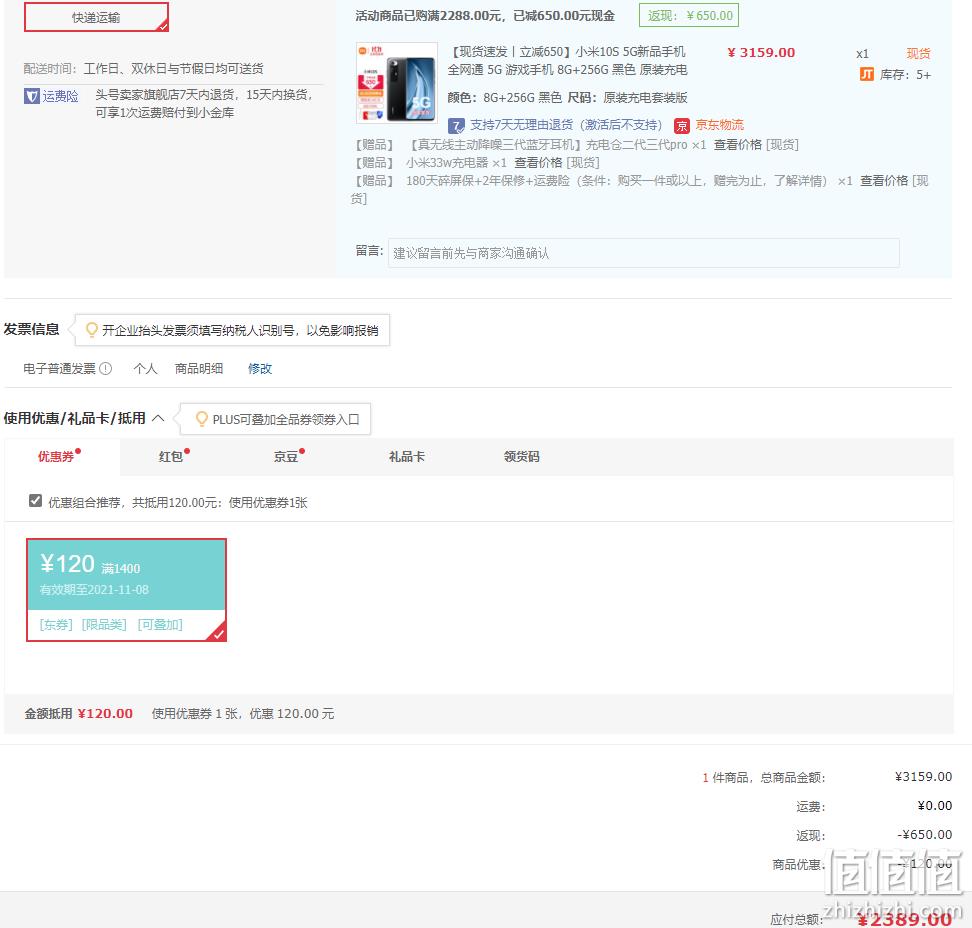This screenshot has width=972, height=928.
Task: Select the 快递运输 delivery option
Action: [96, 17]
